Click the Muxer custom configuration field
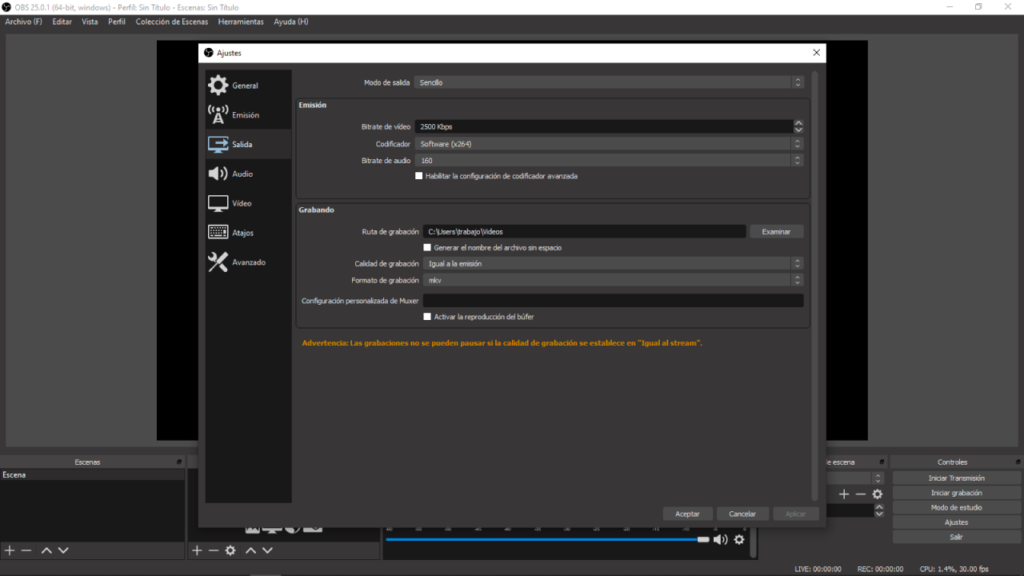The height and width of the screenshot is (576, 1024). click(613, 301)
